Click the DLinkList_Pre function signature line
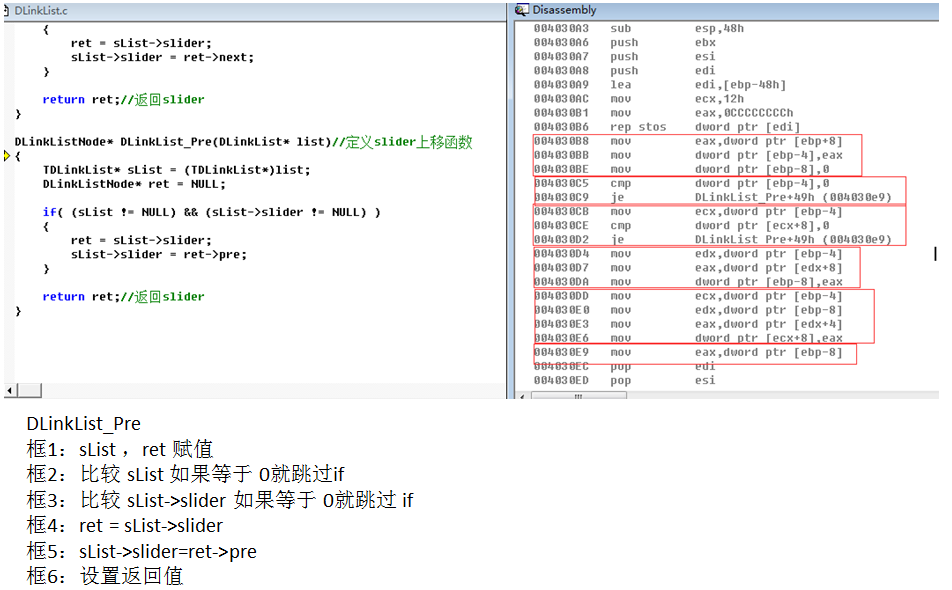The width and height of the screenshot is (952, 590). [x=243, y=142]
